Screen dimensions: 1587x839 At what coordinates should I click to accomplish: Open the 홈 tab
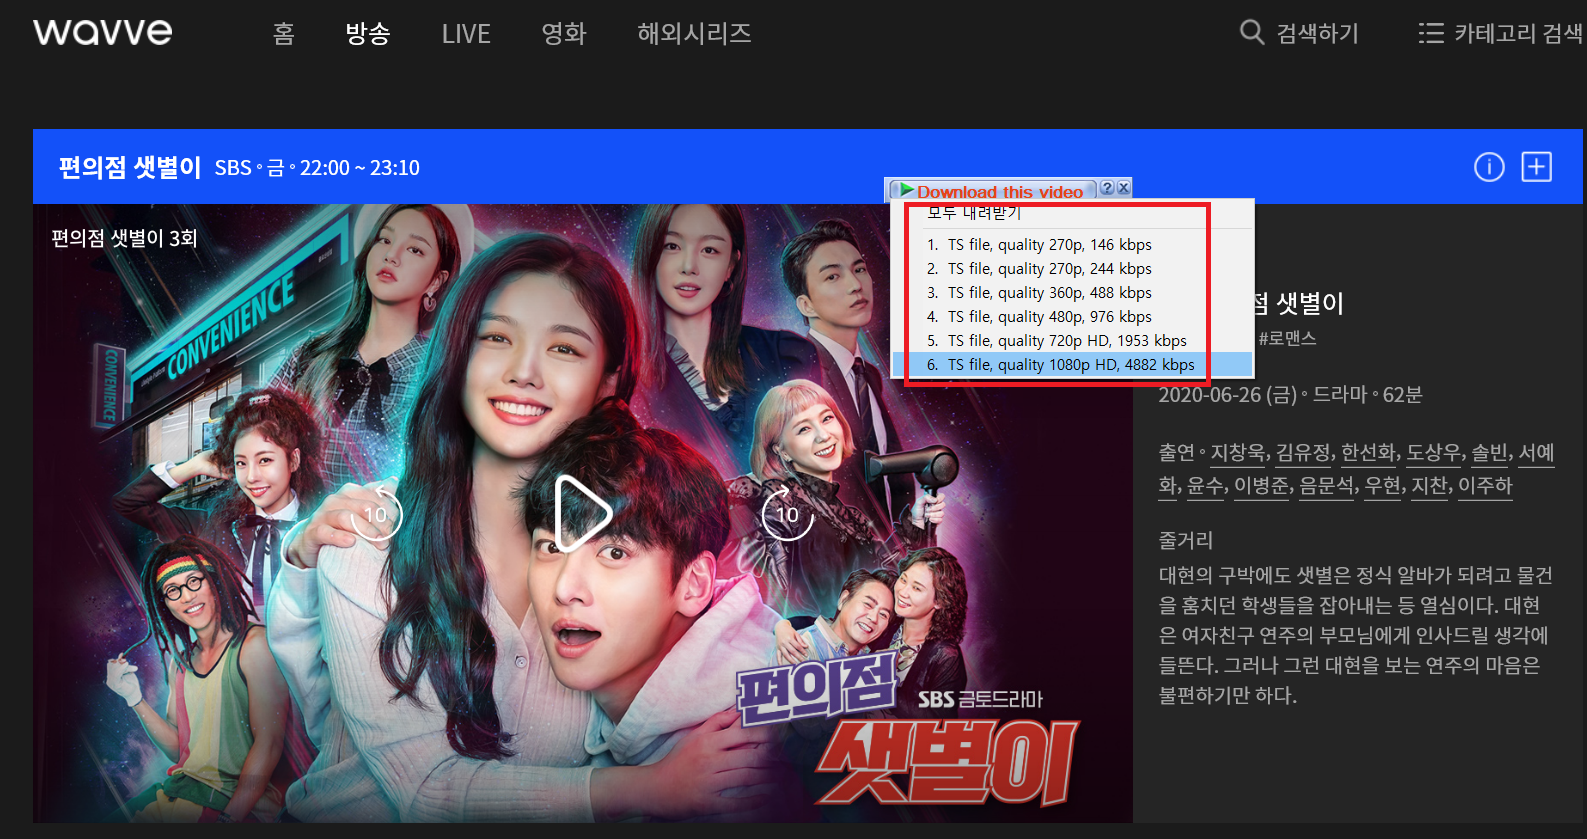click(x=284, y=34)
